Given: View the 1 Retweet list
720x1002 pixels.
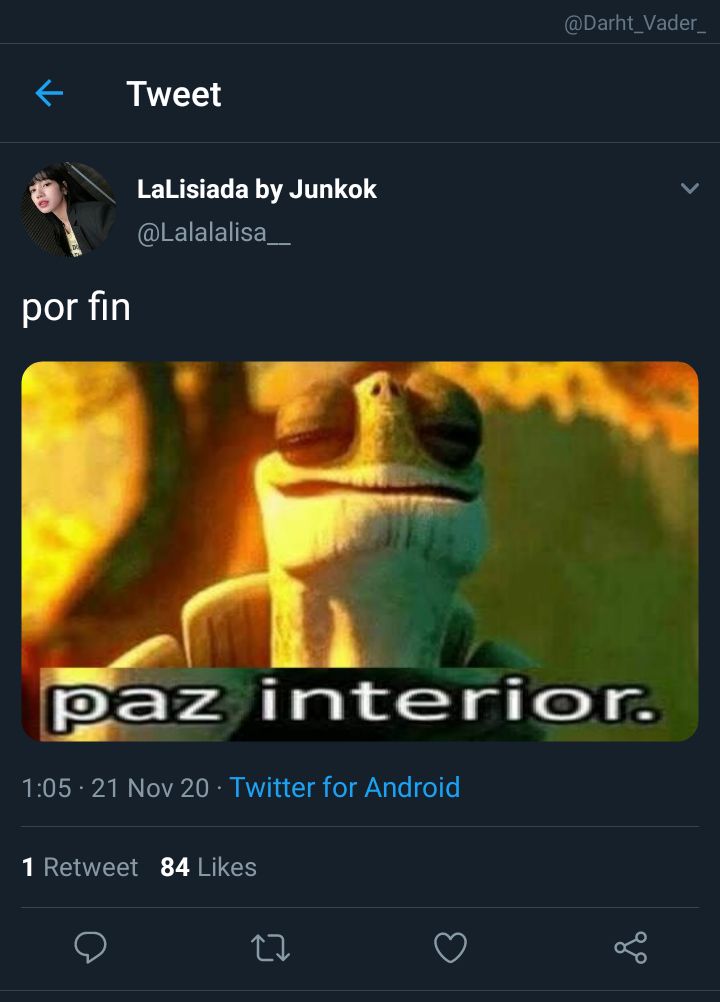Looking at the screenshot, I should coord(80,867).
